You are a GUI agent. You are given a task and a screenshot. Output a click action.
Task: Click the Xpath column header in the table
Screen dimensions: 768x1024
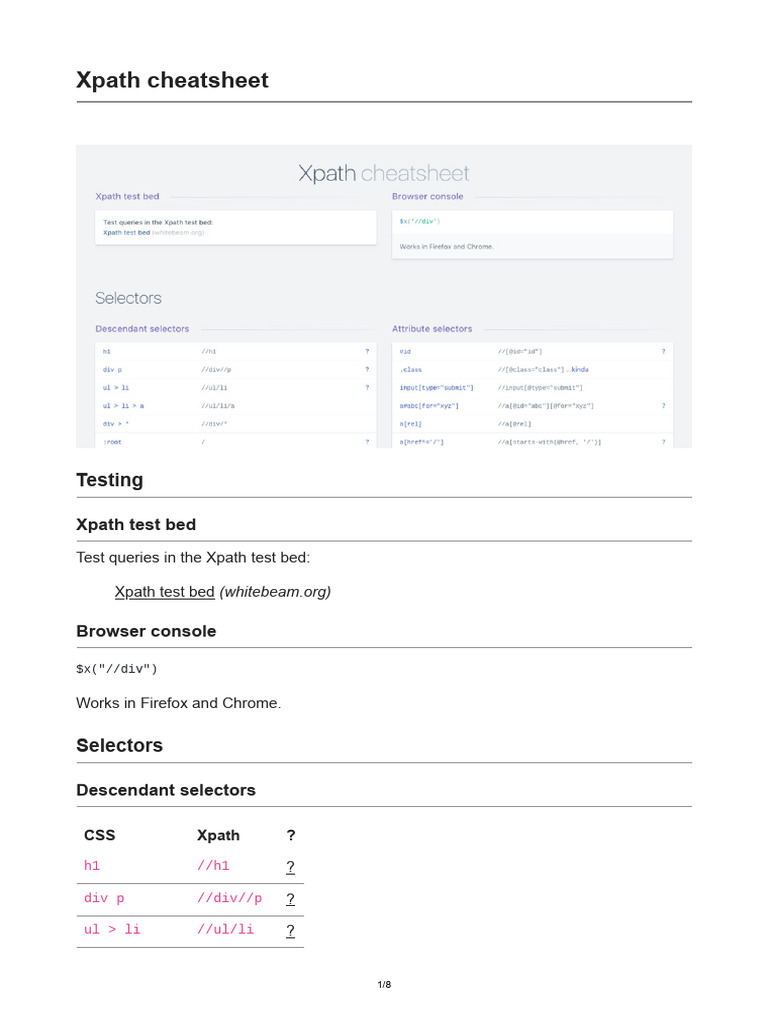(218, 835)
